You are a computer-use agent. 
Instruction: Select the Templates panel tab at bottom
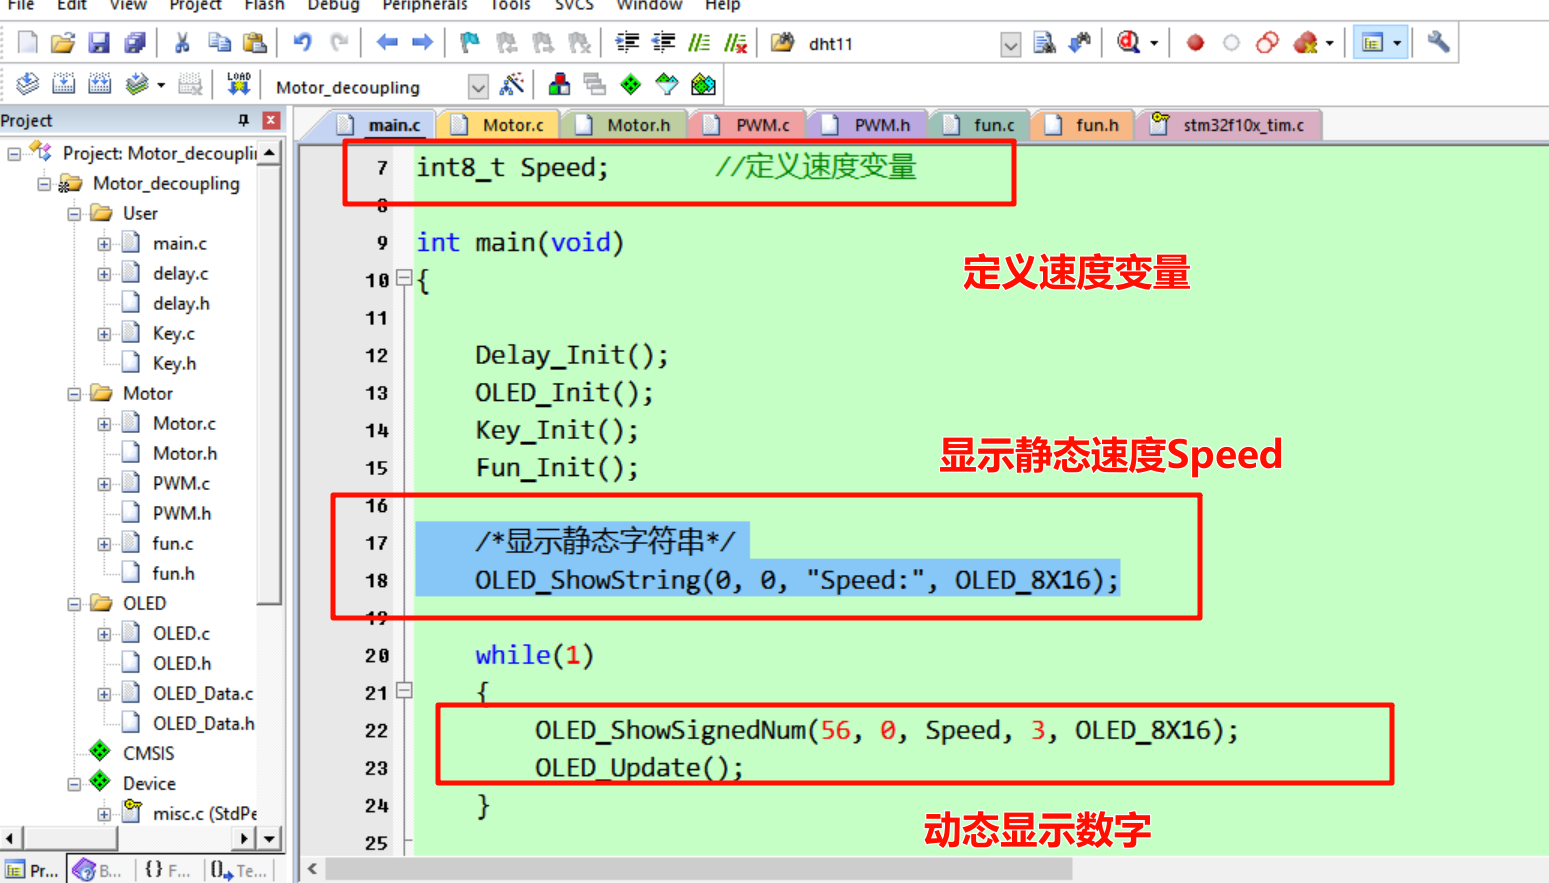[x=238, y=870]
